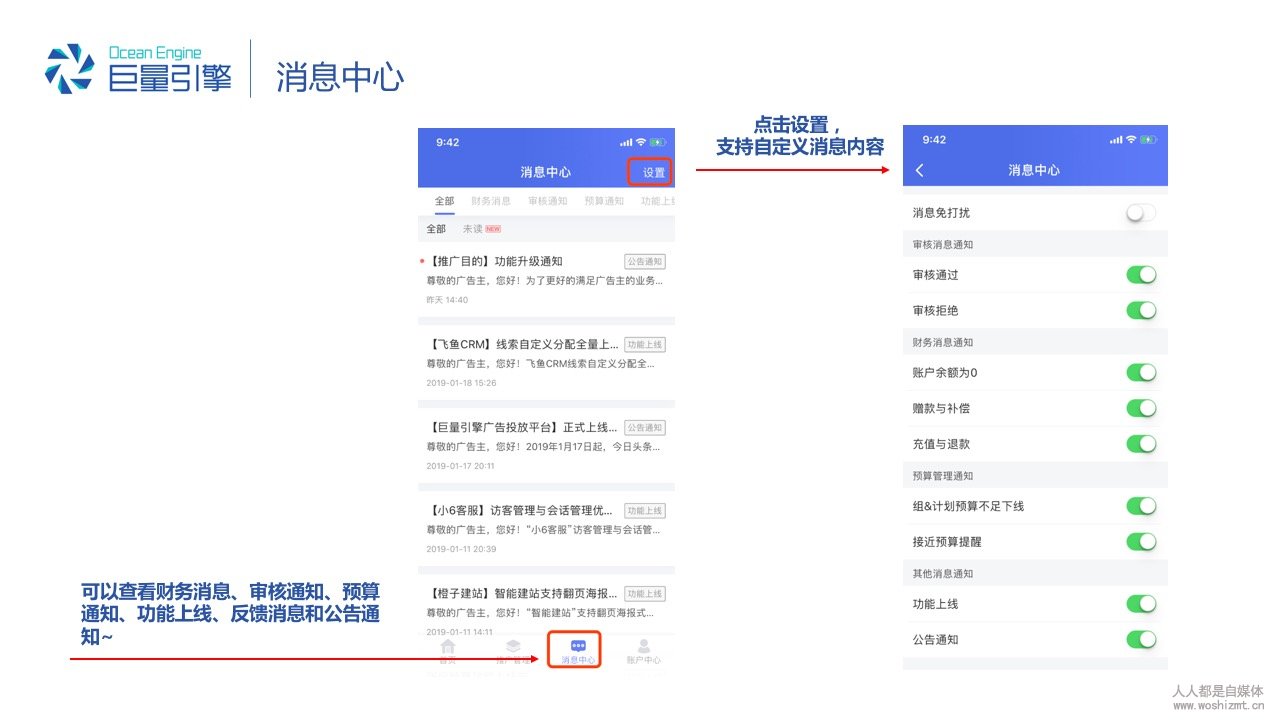Screen dimensions: 1280x720
Task: Tap the Wi-Fi icon in right phone status bar
Action: click(x=1131, y=140)
